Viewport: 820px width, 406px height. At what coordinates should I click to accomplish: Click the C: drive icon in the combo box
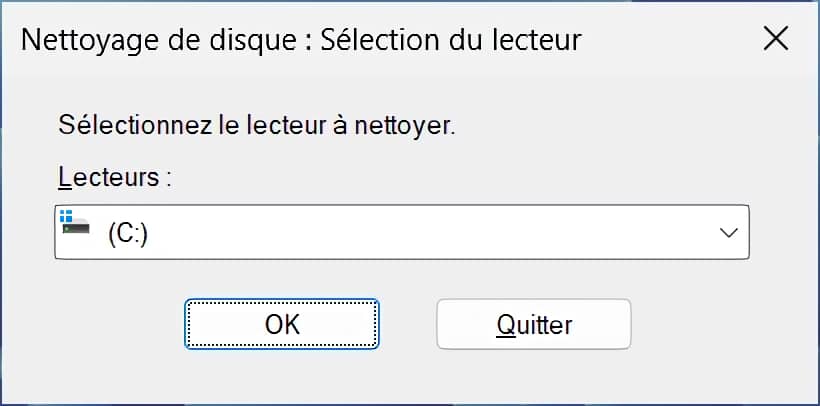click(75, 222)
